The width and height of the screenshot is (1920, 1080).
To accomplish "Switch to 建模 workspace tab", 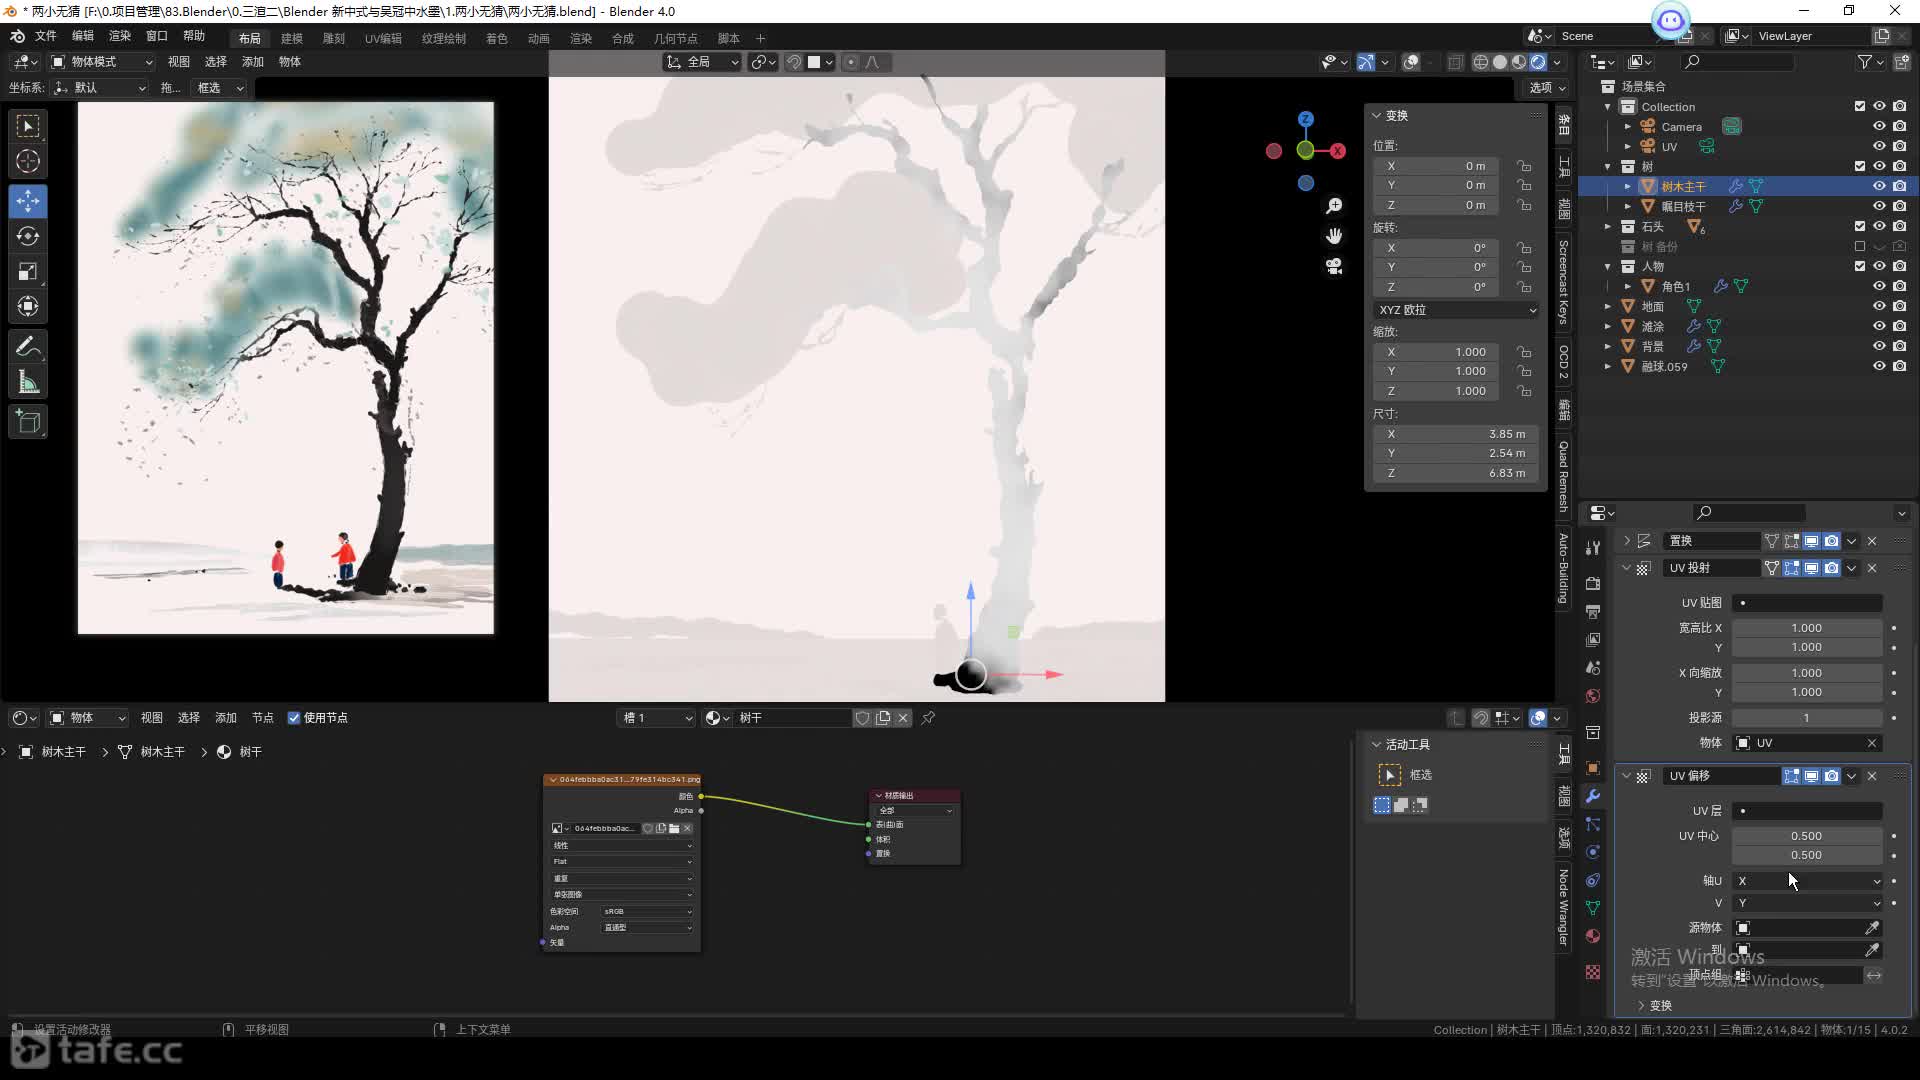I will point(292,38).
